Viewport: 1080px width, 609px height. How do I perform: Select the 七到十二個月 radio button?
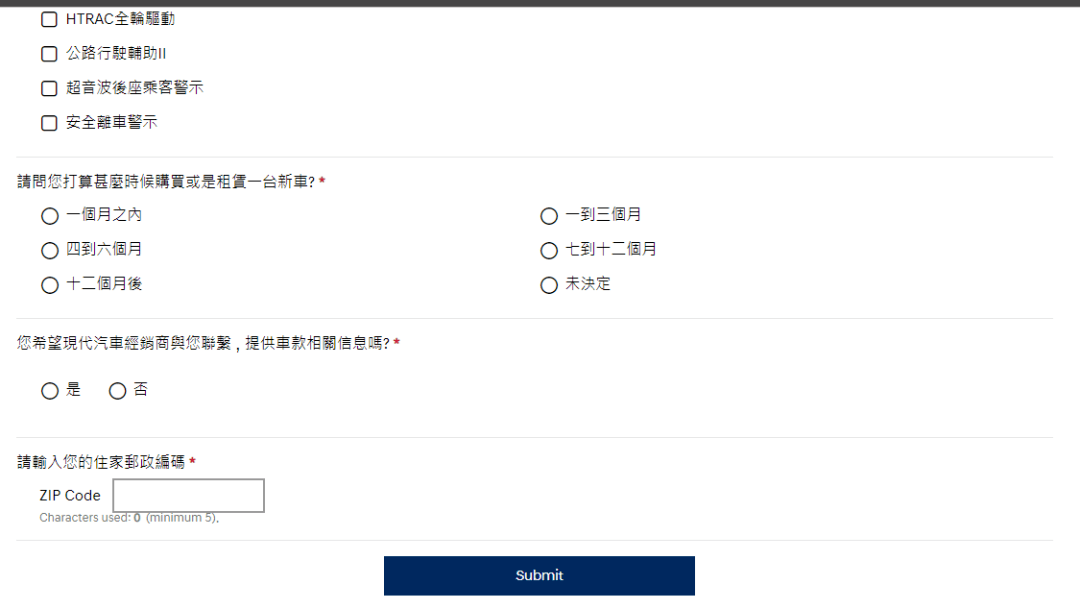tap(549, 250)
